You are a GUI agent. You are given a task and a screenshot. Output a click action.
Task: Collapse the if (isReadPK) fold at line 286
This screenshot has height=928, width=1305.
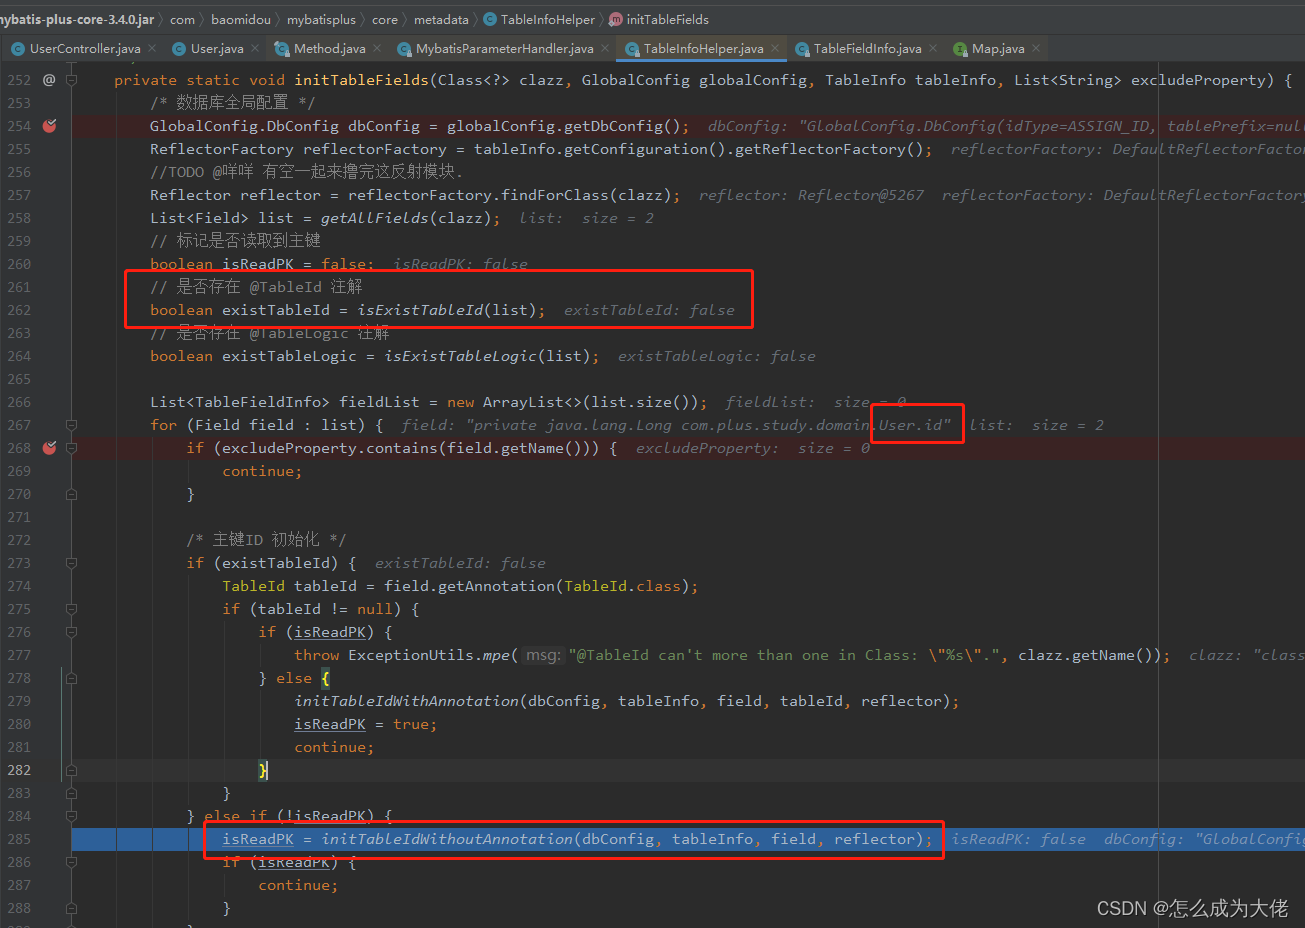tap(72, 862)
